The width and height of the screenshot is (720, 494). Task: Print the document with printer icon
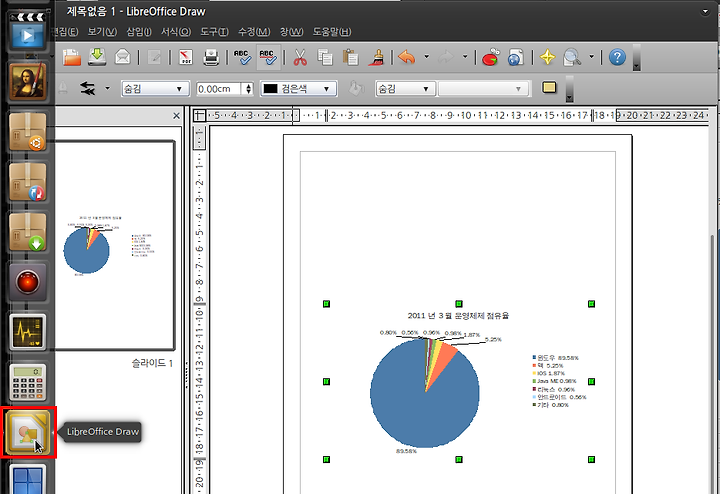pyautogui.click(x=211, y=57)
